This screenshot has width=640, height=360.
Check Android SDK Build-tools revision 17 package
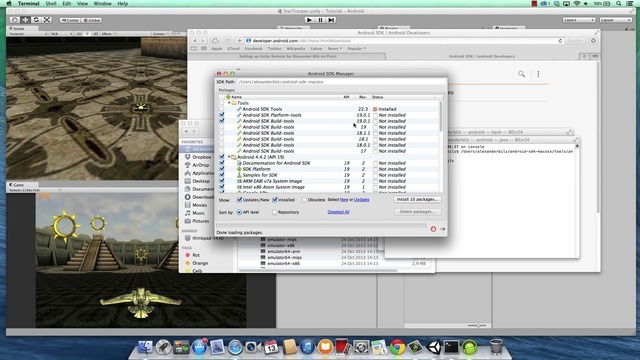click(222, 151)
